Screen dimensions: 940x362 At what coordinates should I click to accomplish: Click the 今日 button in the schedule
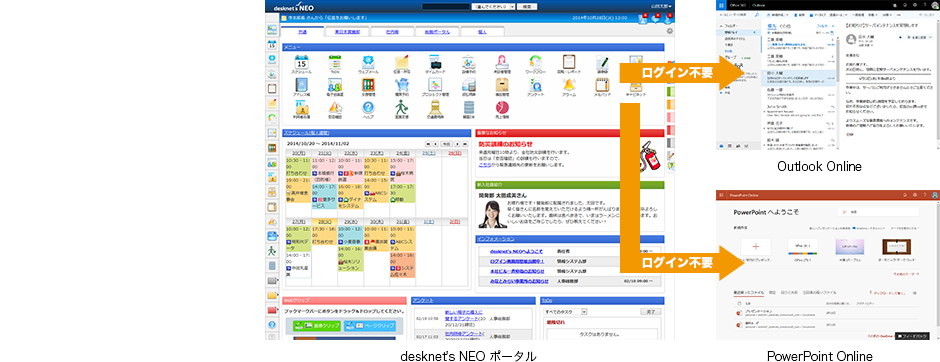click(446, 144)
